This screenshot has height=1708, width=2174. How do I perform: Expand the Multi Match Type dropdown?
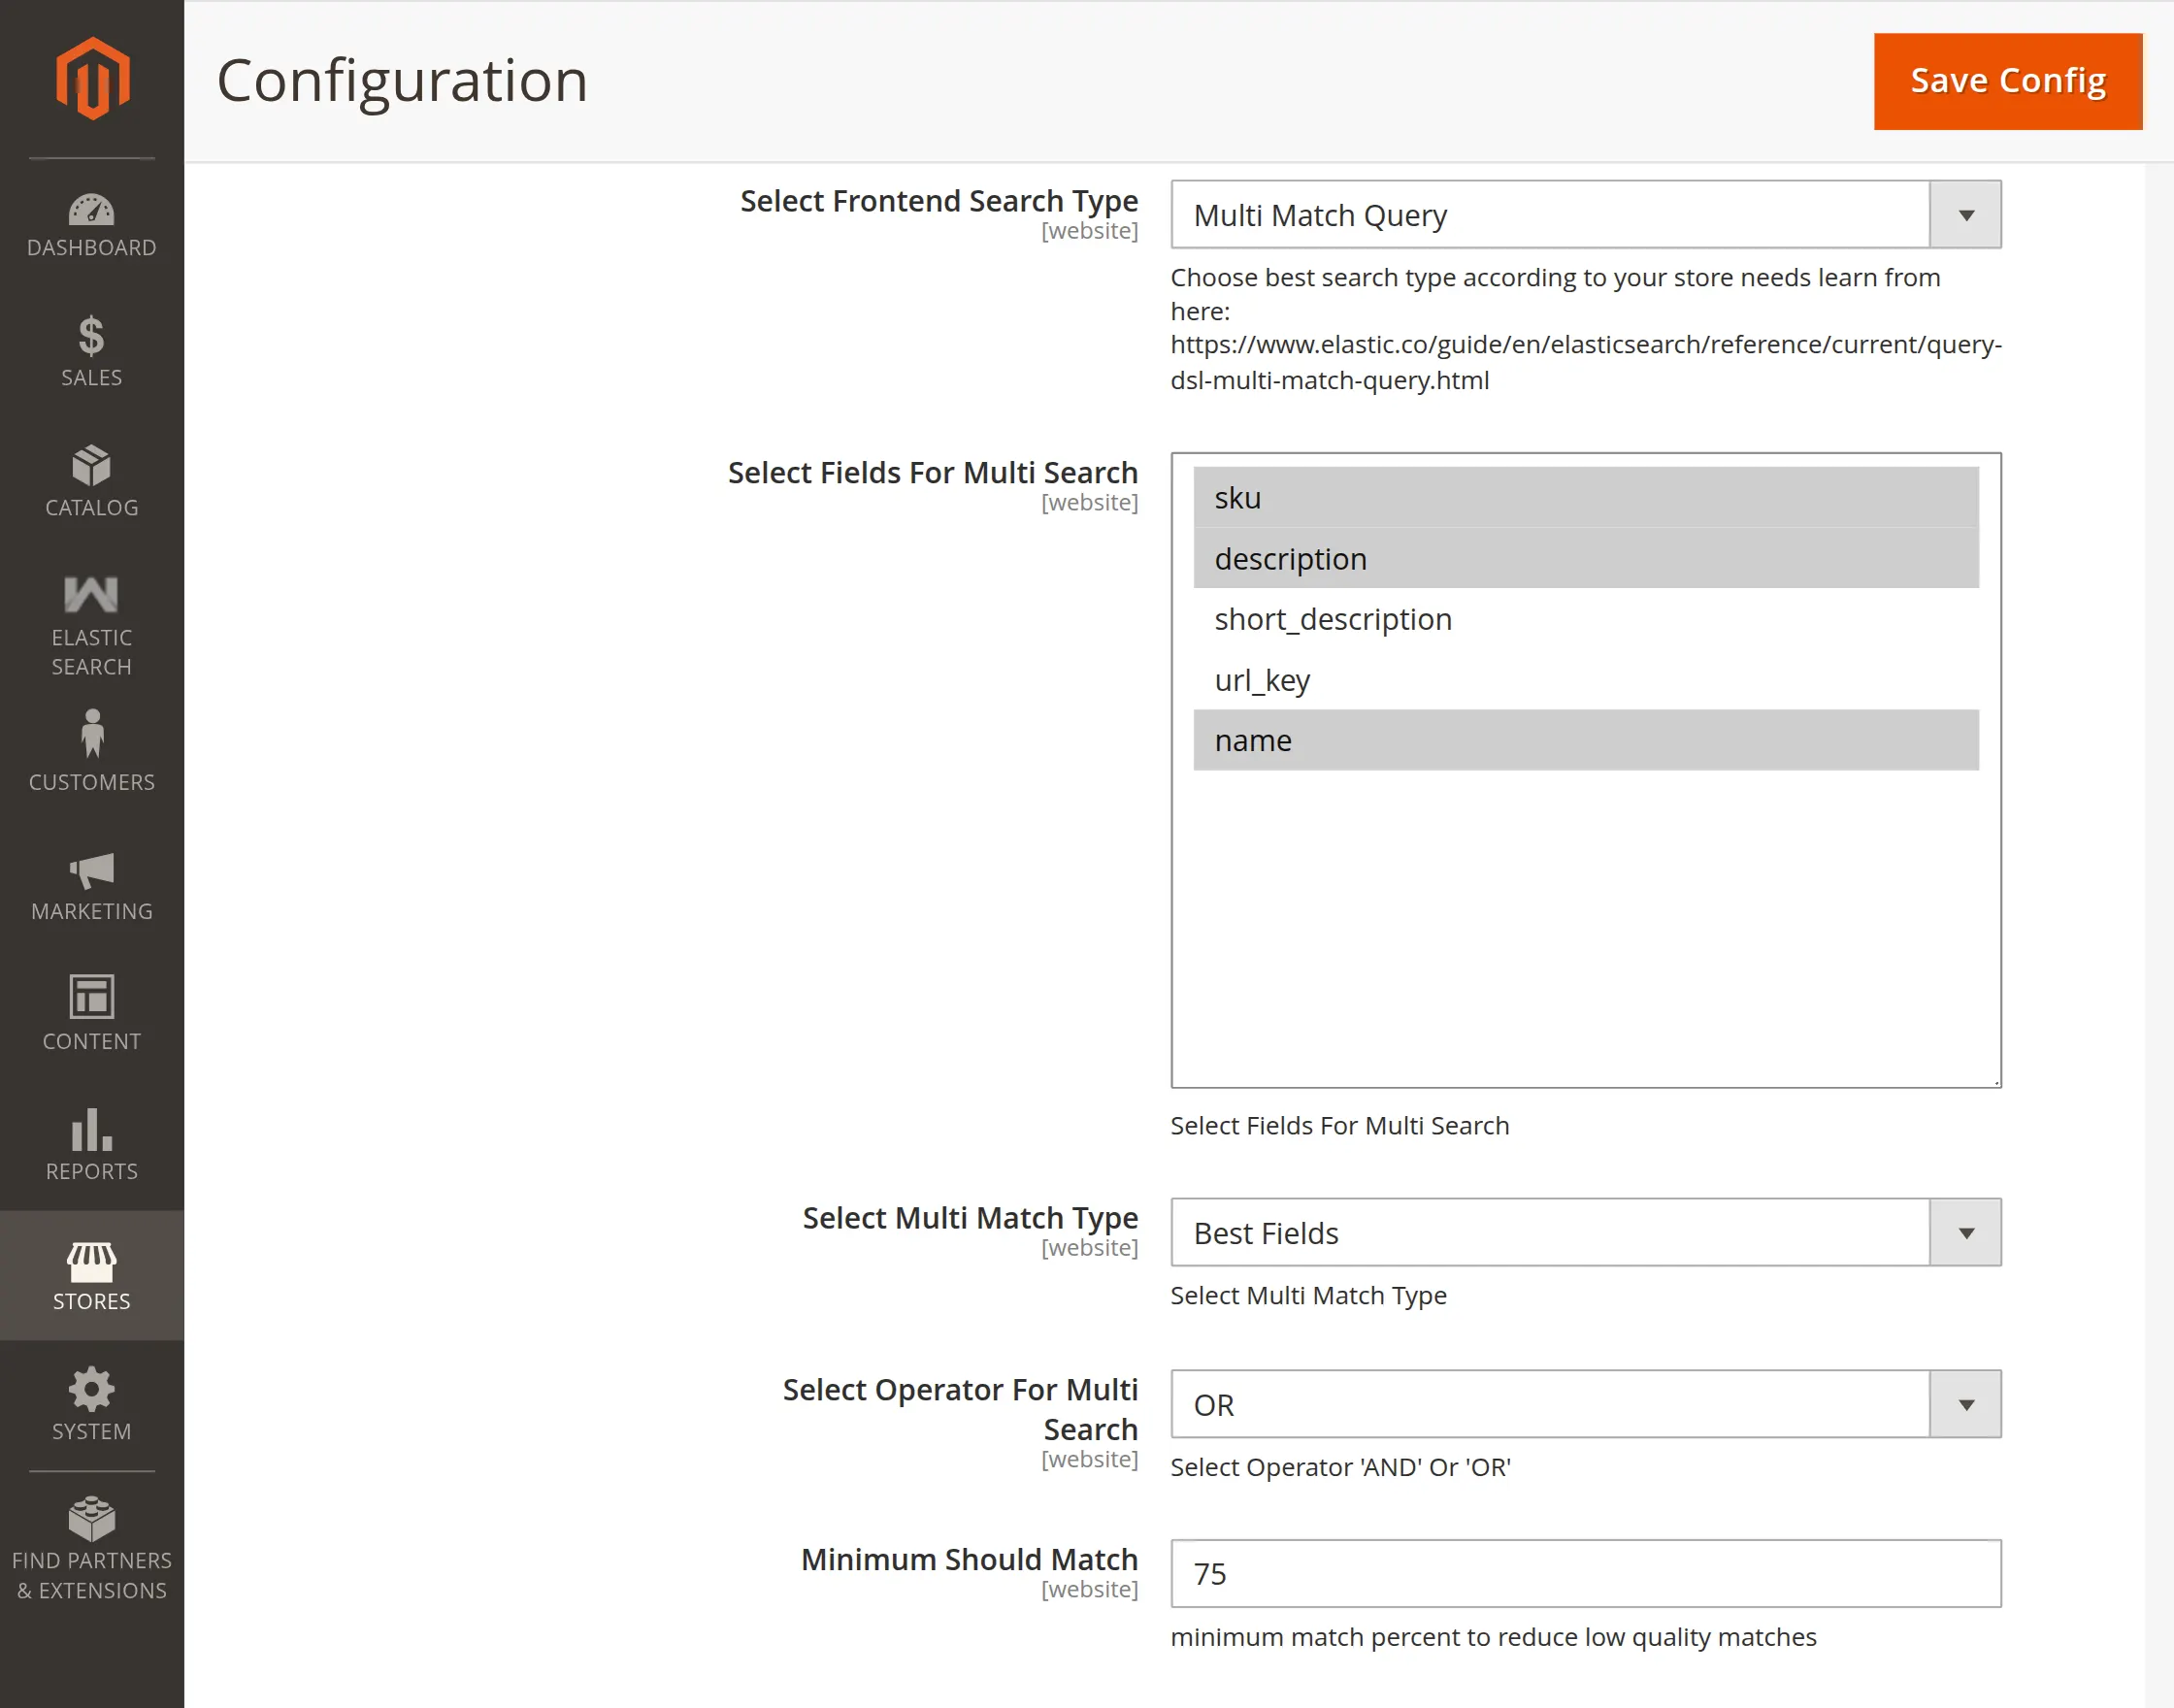click(x=1585, y=1232)
